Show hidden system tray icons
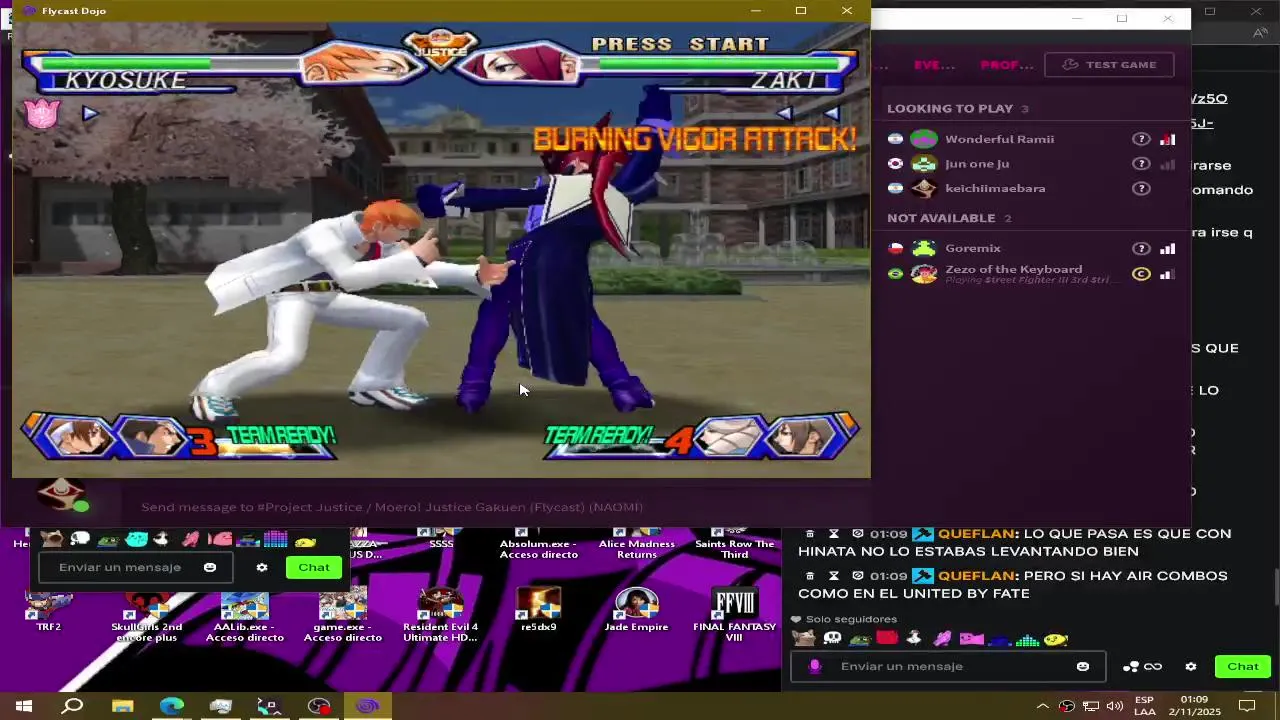The width and height of the screenshot is (1280, 720). 1042,706
